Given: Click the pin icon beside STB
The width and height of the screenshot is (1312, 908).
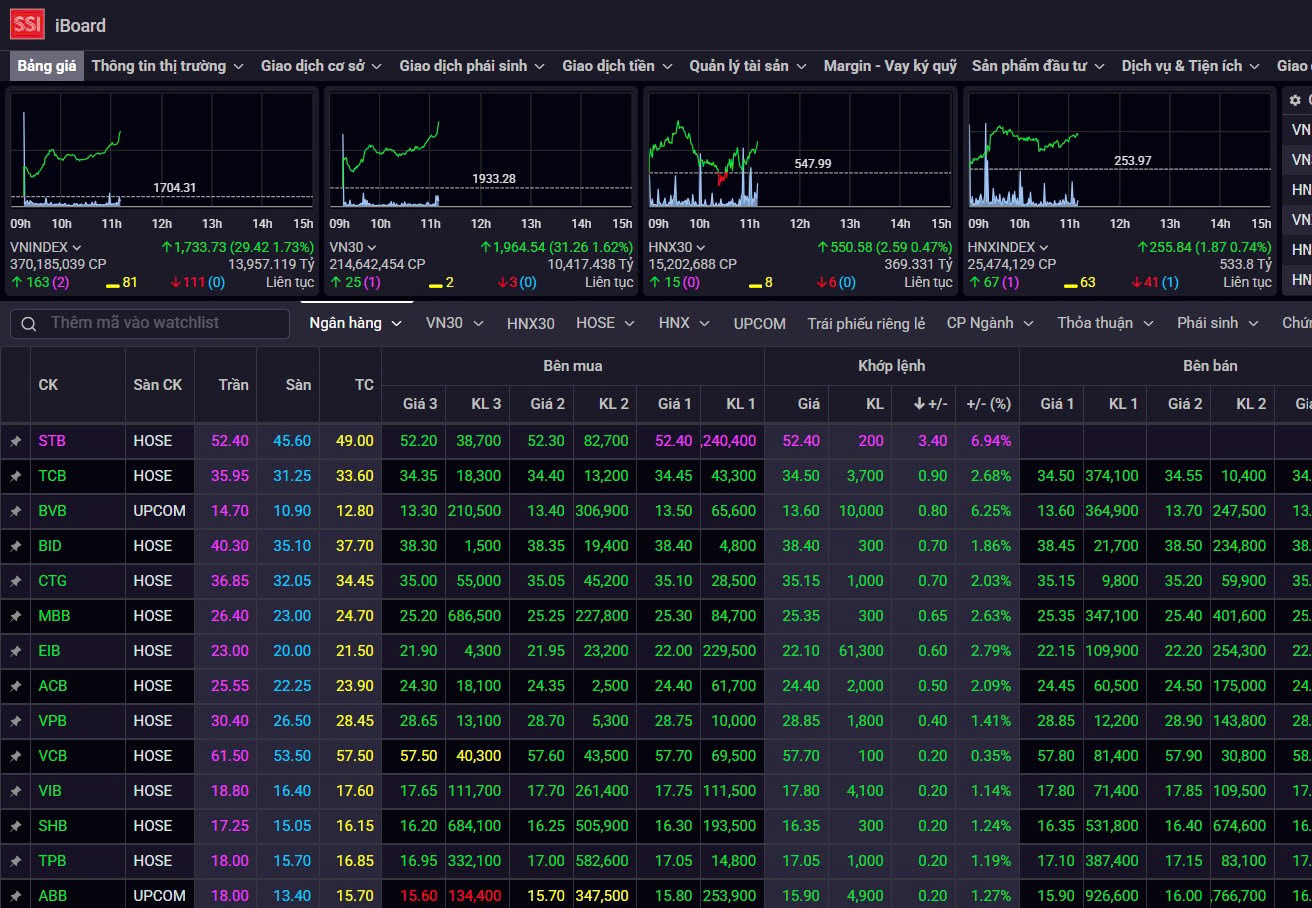Looking at the screenshot, I should click(x=15, y=441).
